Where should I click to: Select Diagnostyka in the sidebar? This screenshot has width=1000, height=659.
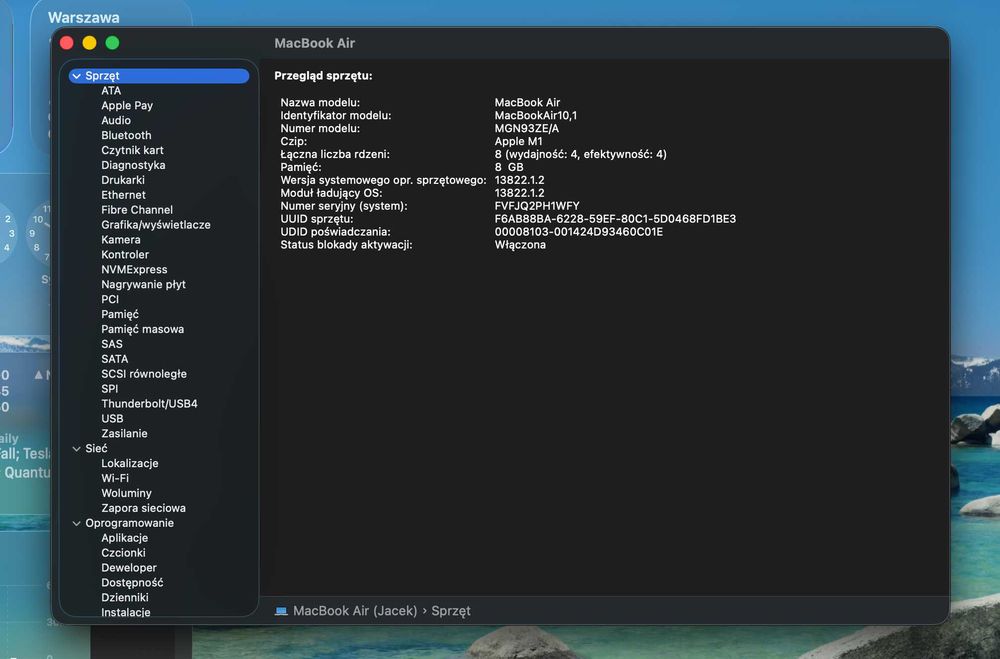133,165
